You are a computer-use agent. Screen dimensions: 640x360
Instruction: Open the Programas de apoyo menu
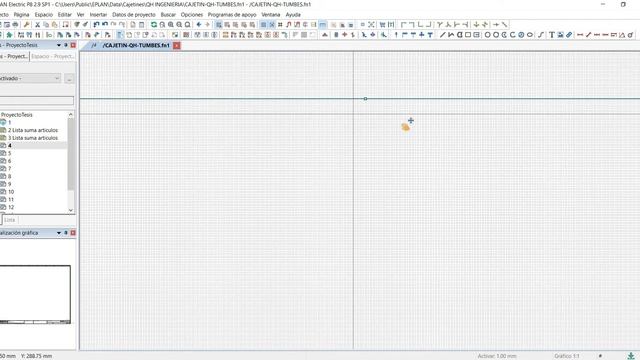click(232, 15)
